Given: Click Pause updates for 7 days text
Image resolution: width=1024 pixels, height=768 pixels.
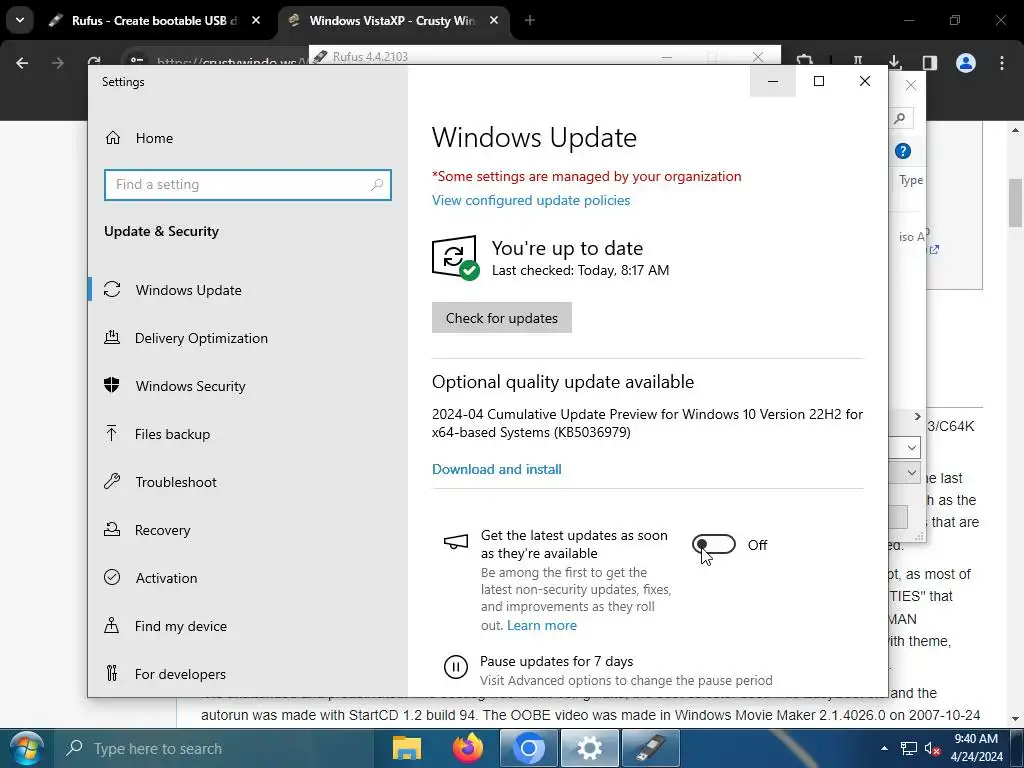Looking at the screenshot, I should point(556,662).
